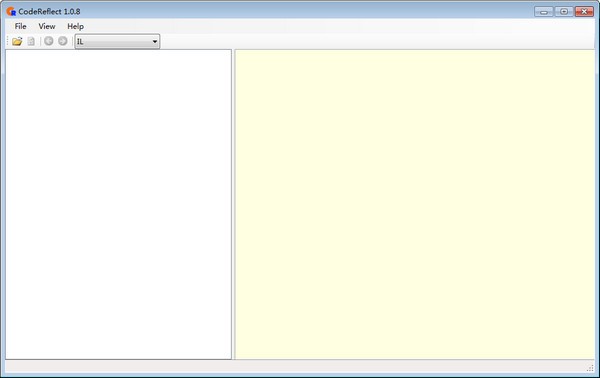This screenshot has width=600, height=378.
Task: Minimize the CodeReflect window
Action: pos(544,11)
